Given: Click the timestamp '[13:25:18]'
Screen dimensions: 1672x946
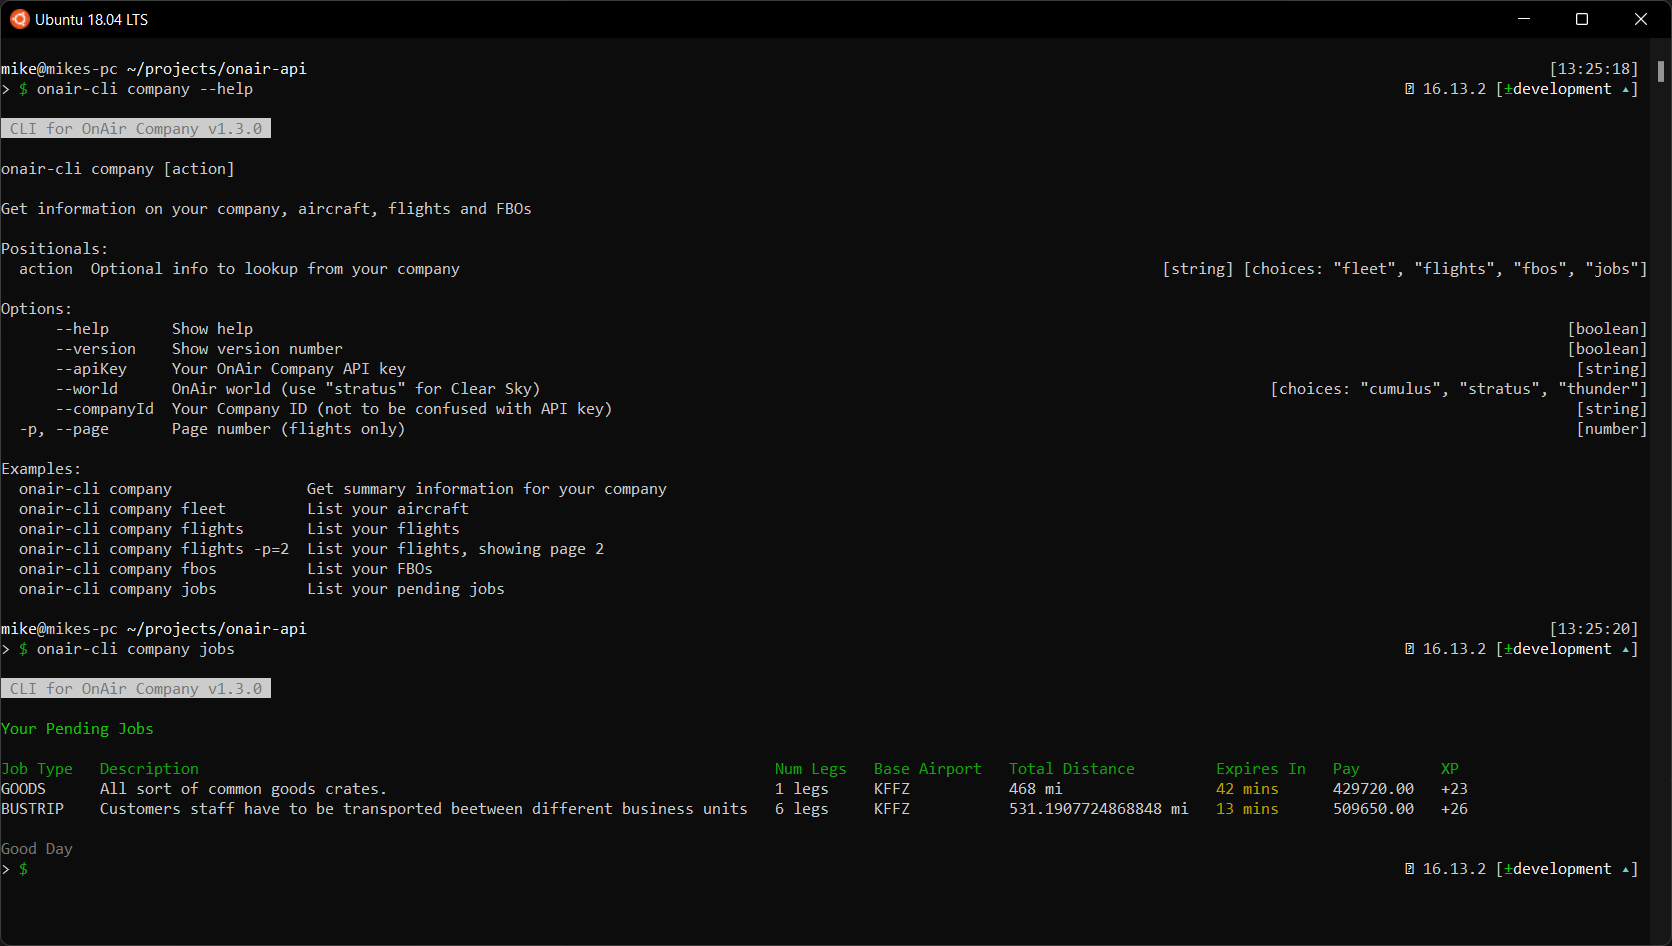Looking at the screenshot, I should pyautogui.click(x=1594, y=69).
